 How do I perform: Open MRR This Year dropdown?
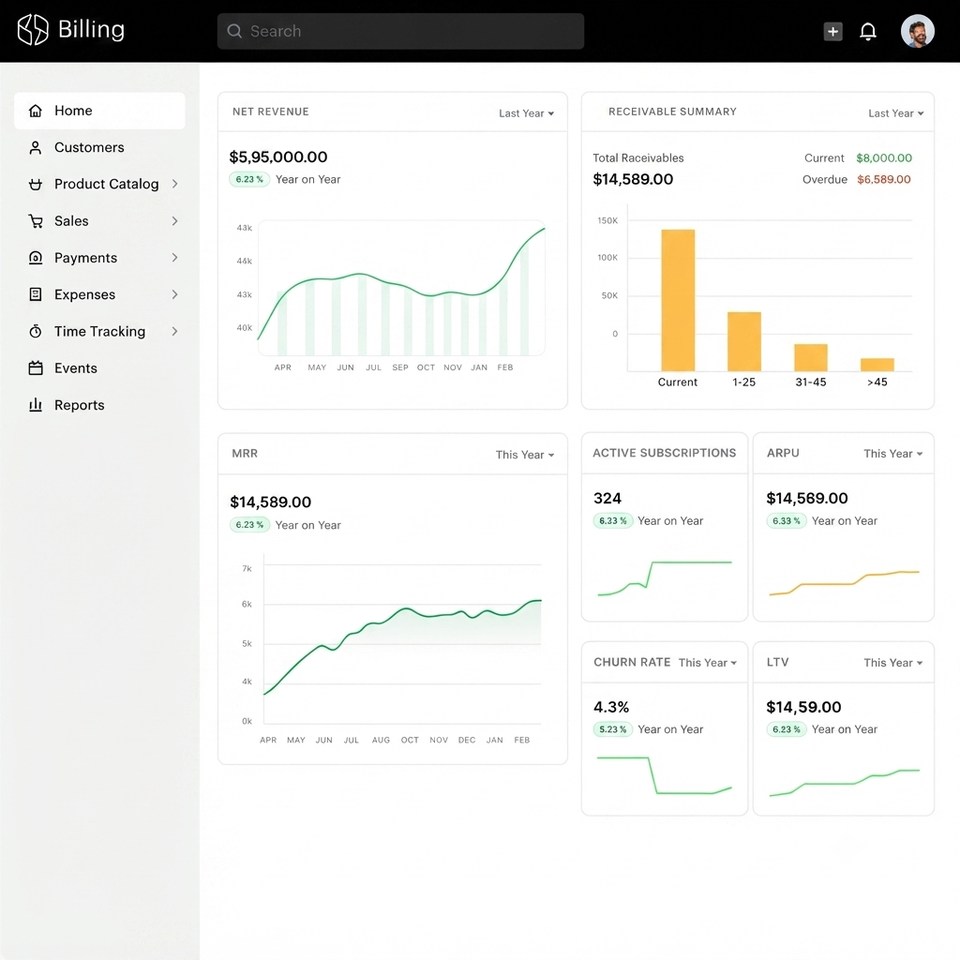525,455
